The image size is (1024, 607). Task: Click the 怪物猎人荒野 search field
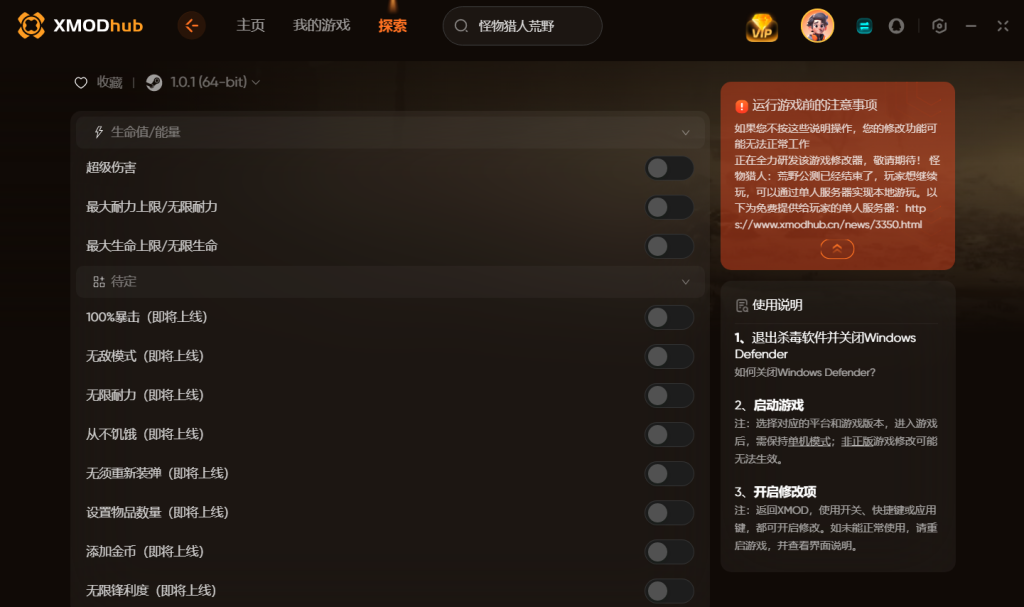coord(522,26)
